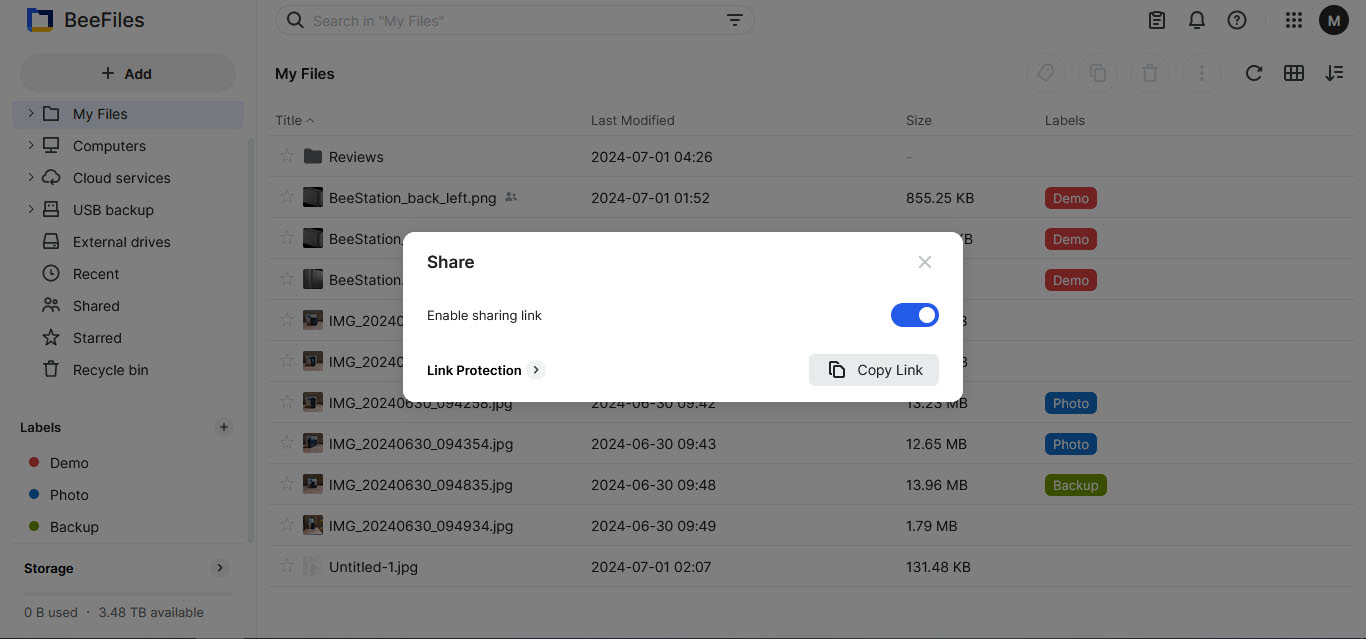Click the Copy Link button
This screenshot has width=1366, height=639.
point(873,370)
